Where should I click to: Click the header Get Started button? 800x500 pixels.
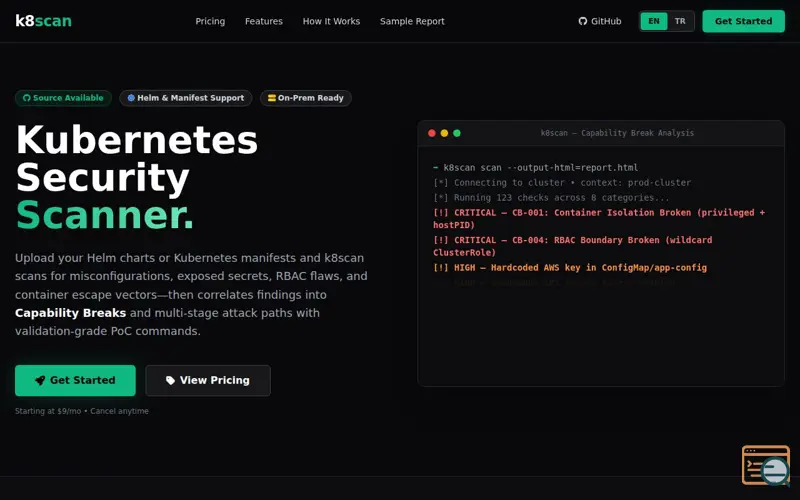tap(743, 21)
